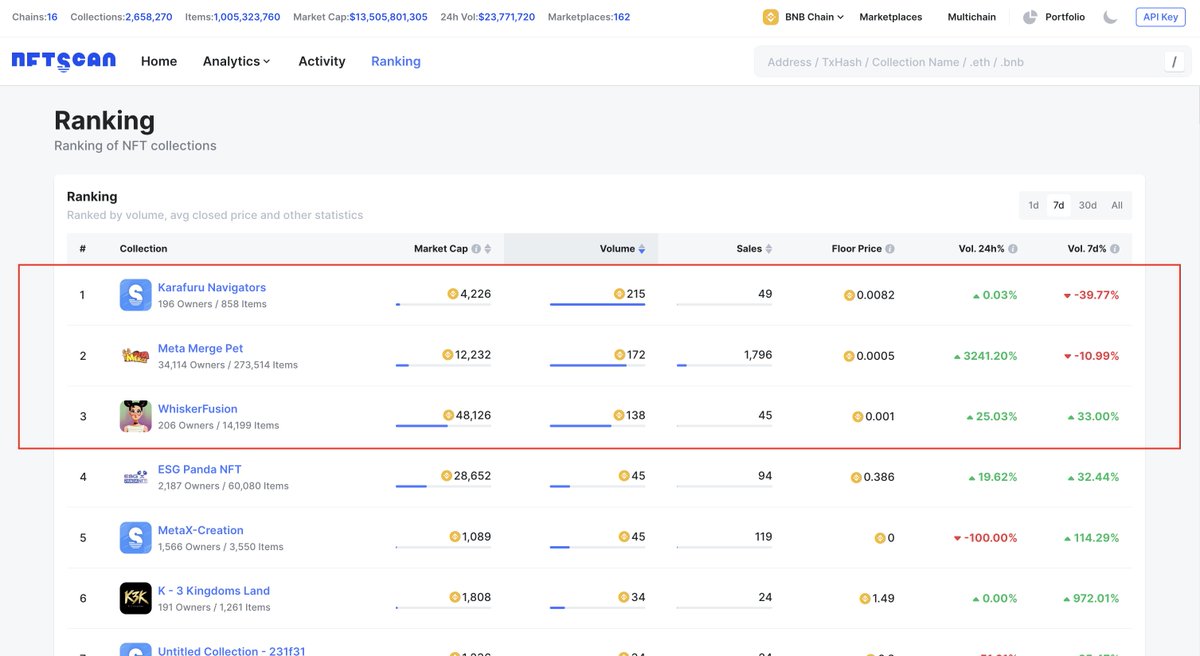Select the 1d time filter
Viewport: 1200px width, 656px height.
point(1033,204)
